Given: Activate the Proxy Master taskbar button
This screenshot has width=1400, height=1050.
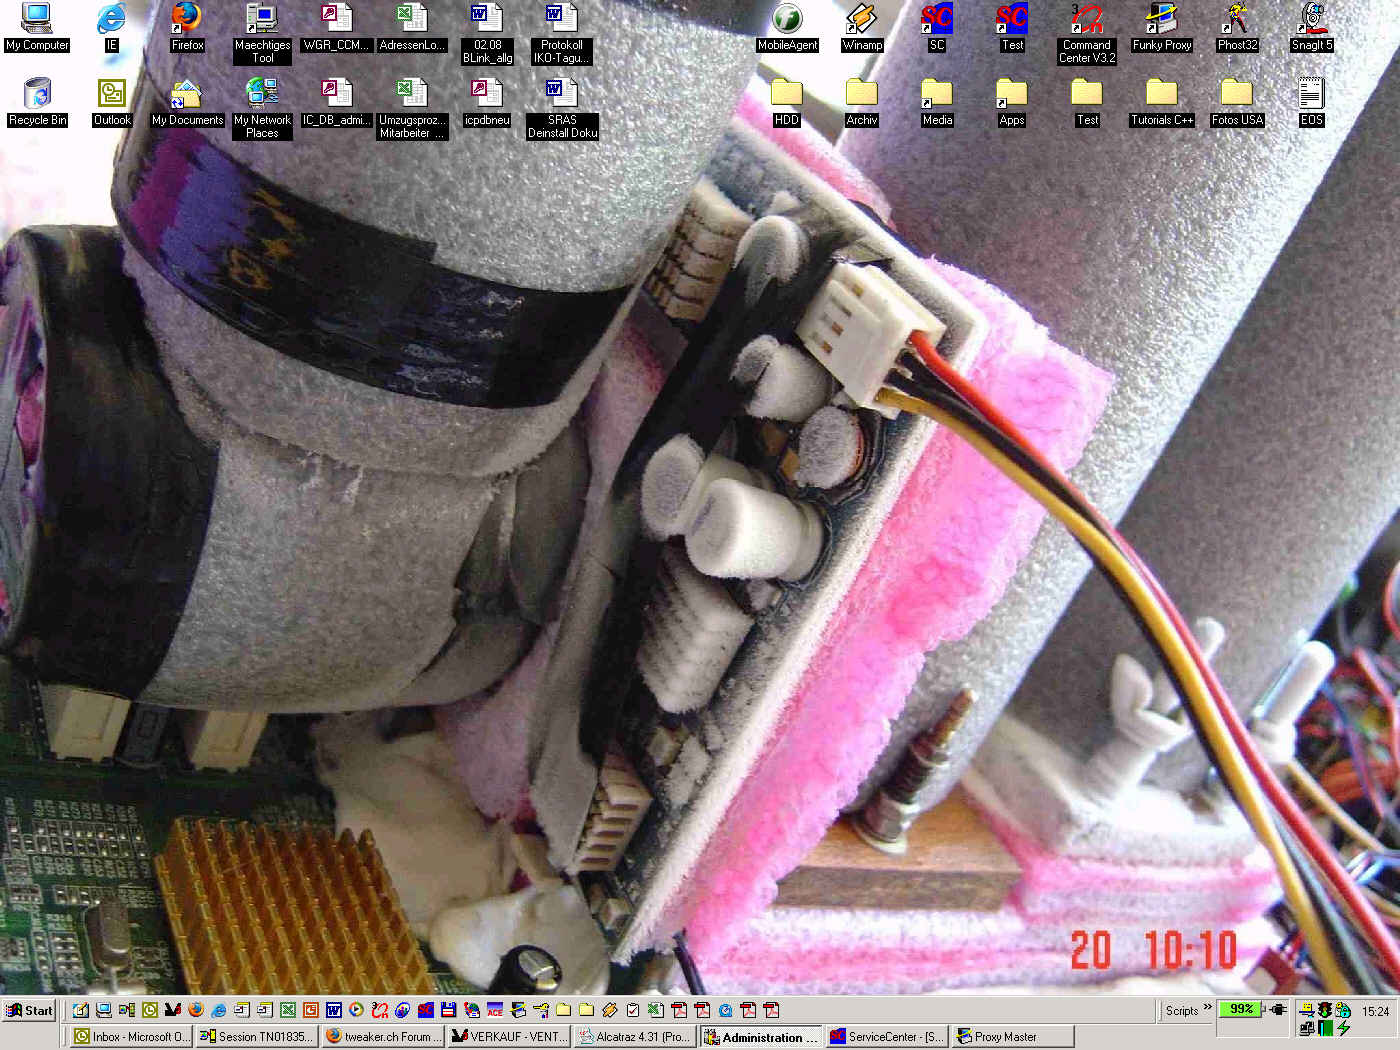Looking at the screenshot, I should [x=1010, y=1037].
